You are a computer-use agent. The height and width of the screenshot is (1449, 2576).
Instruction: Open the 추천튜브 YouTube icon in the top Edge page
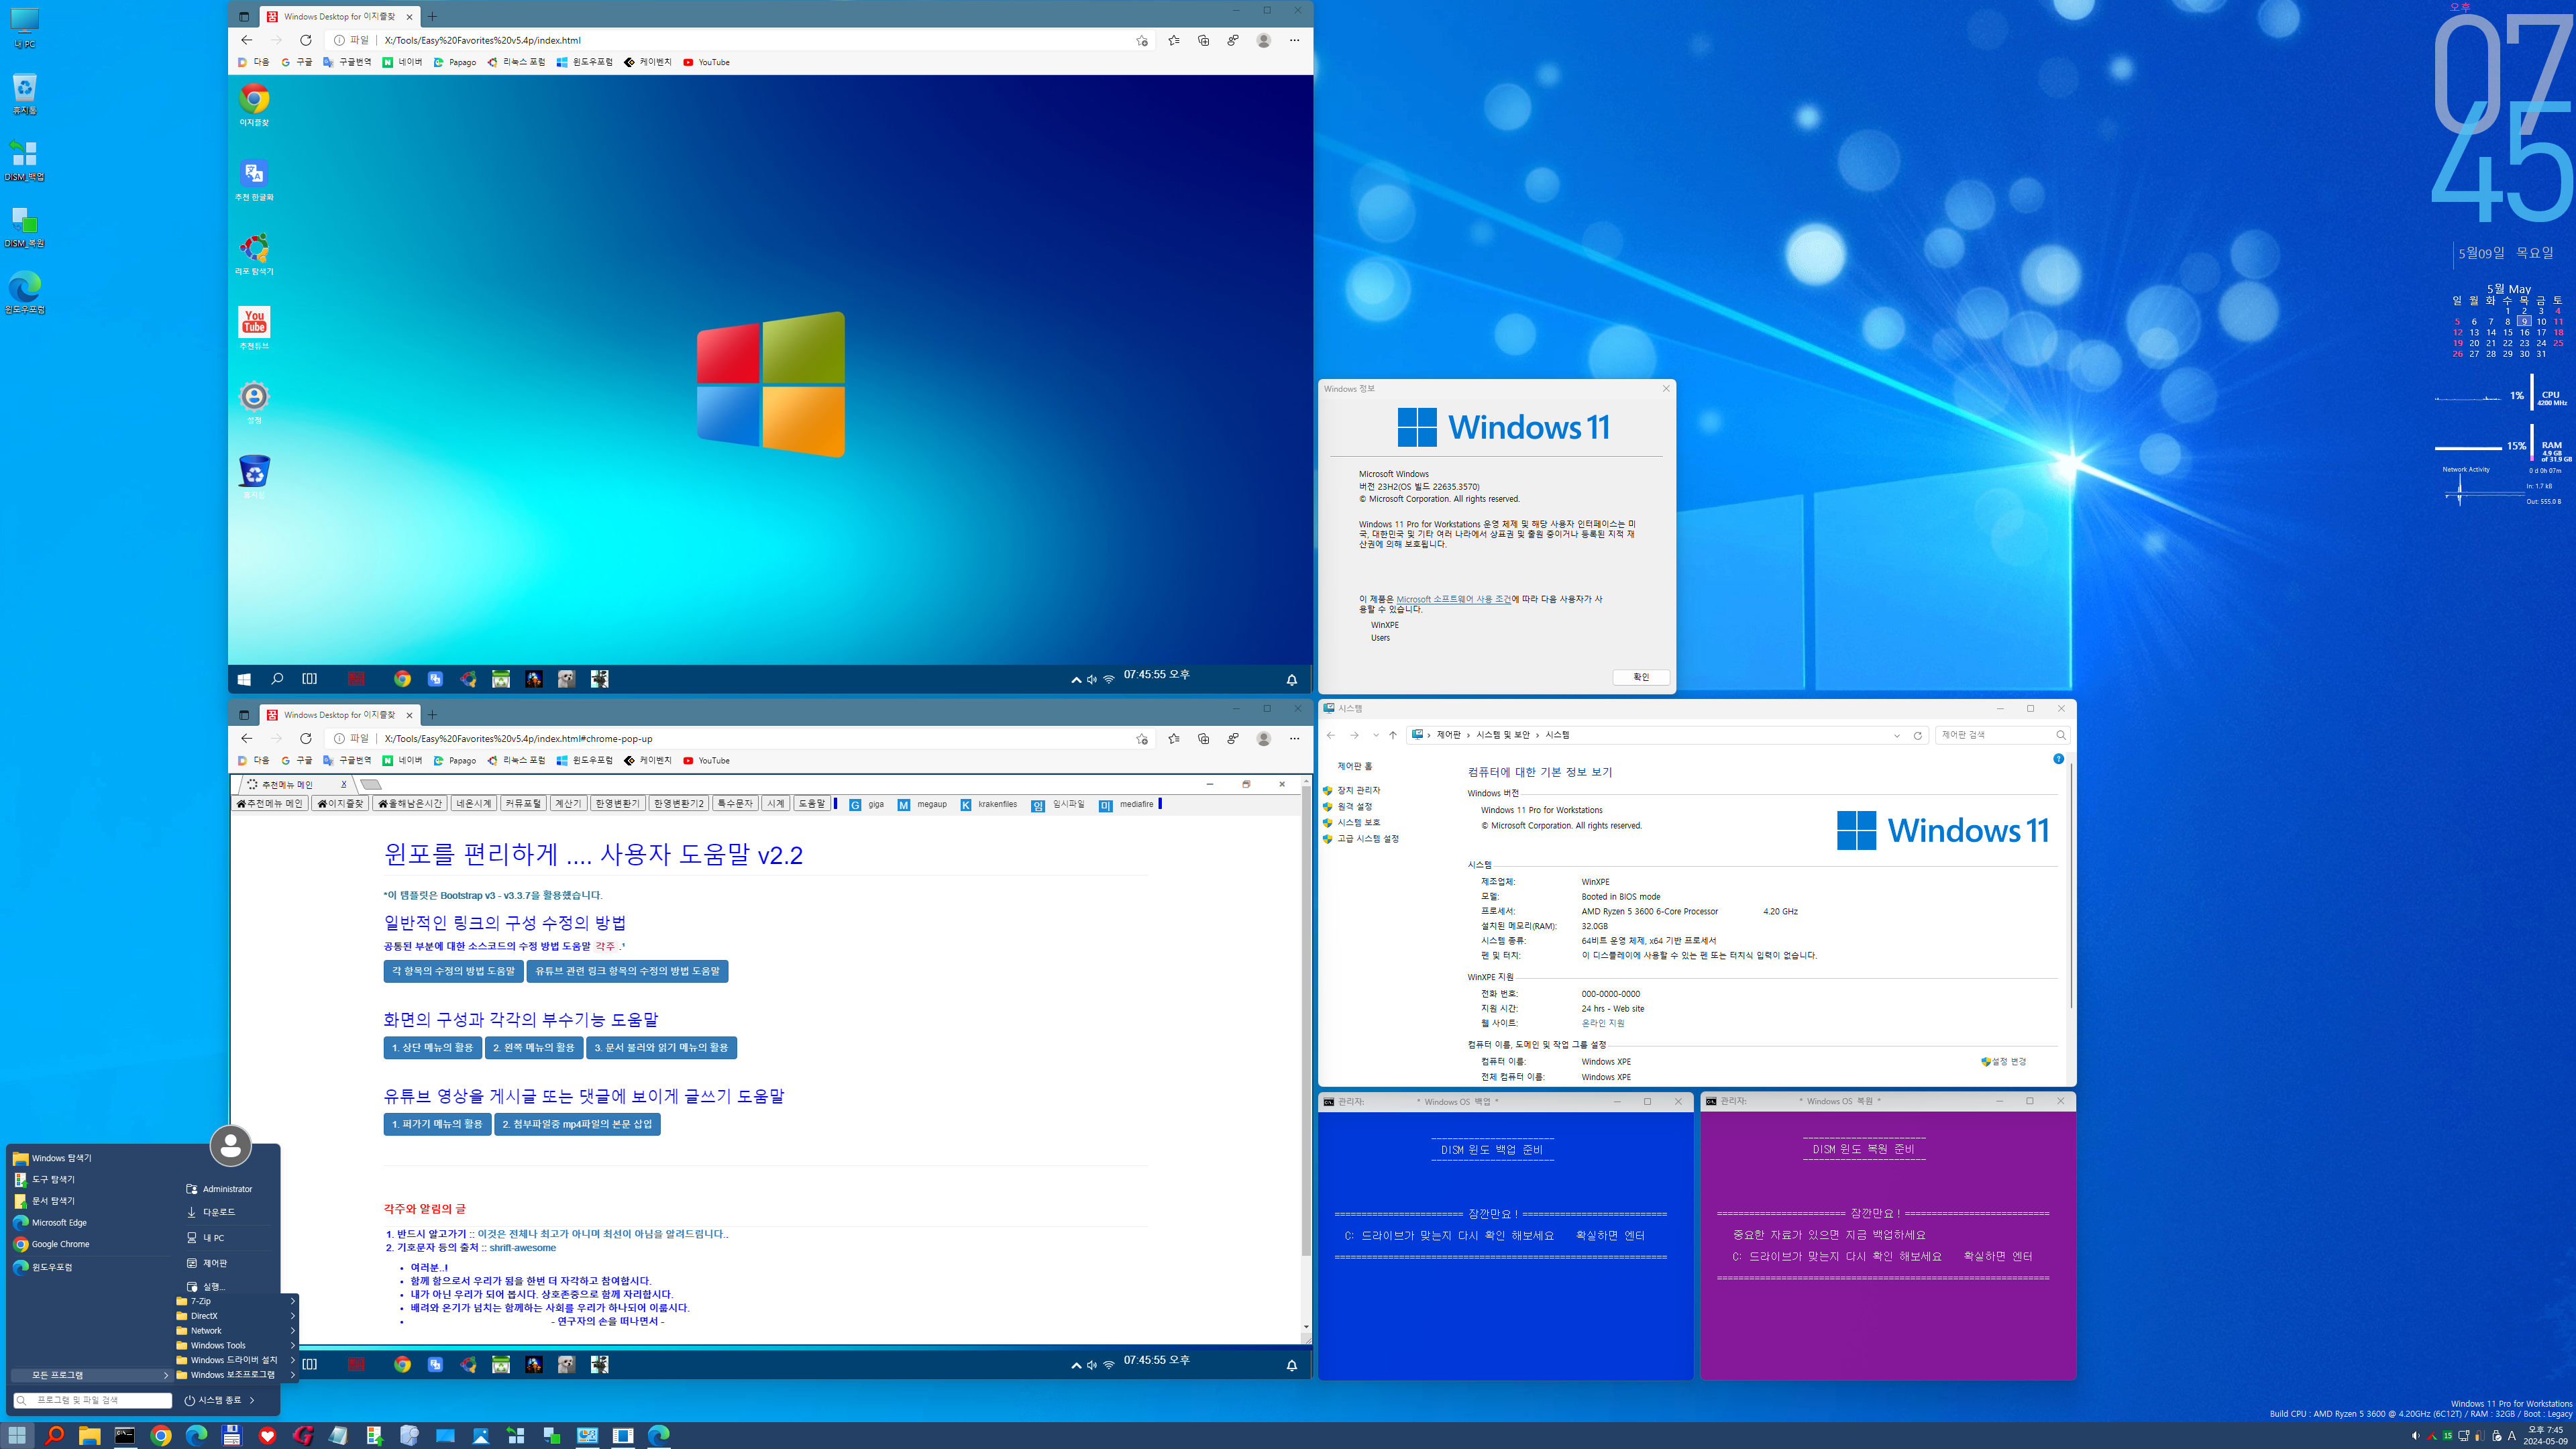[254, 328]
